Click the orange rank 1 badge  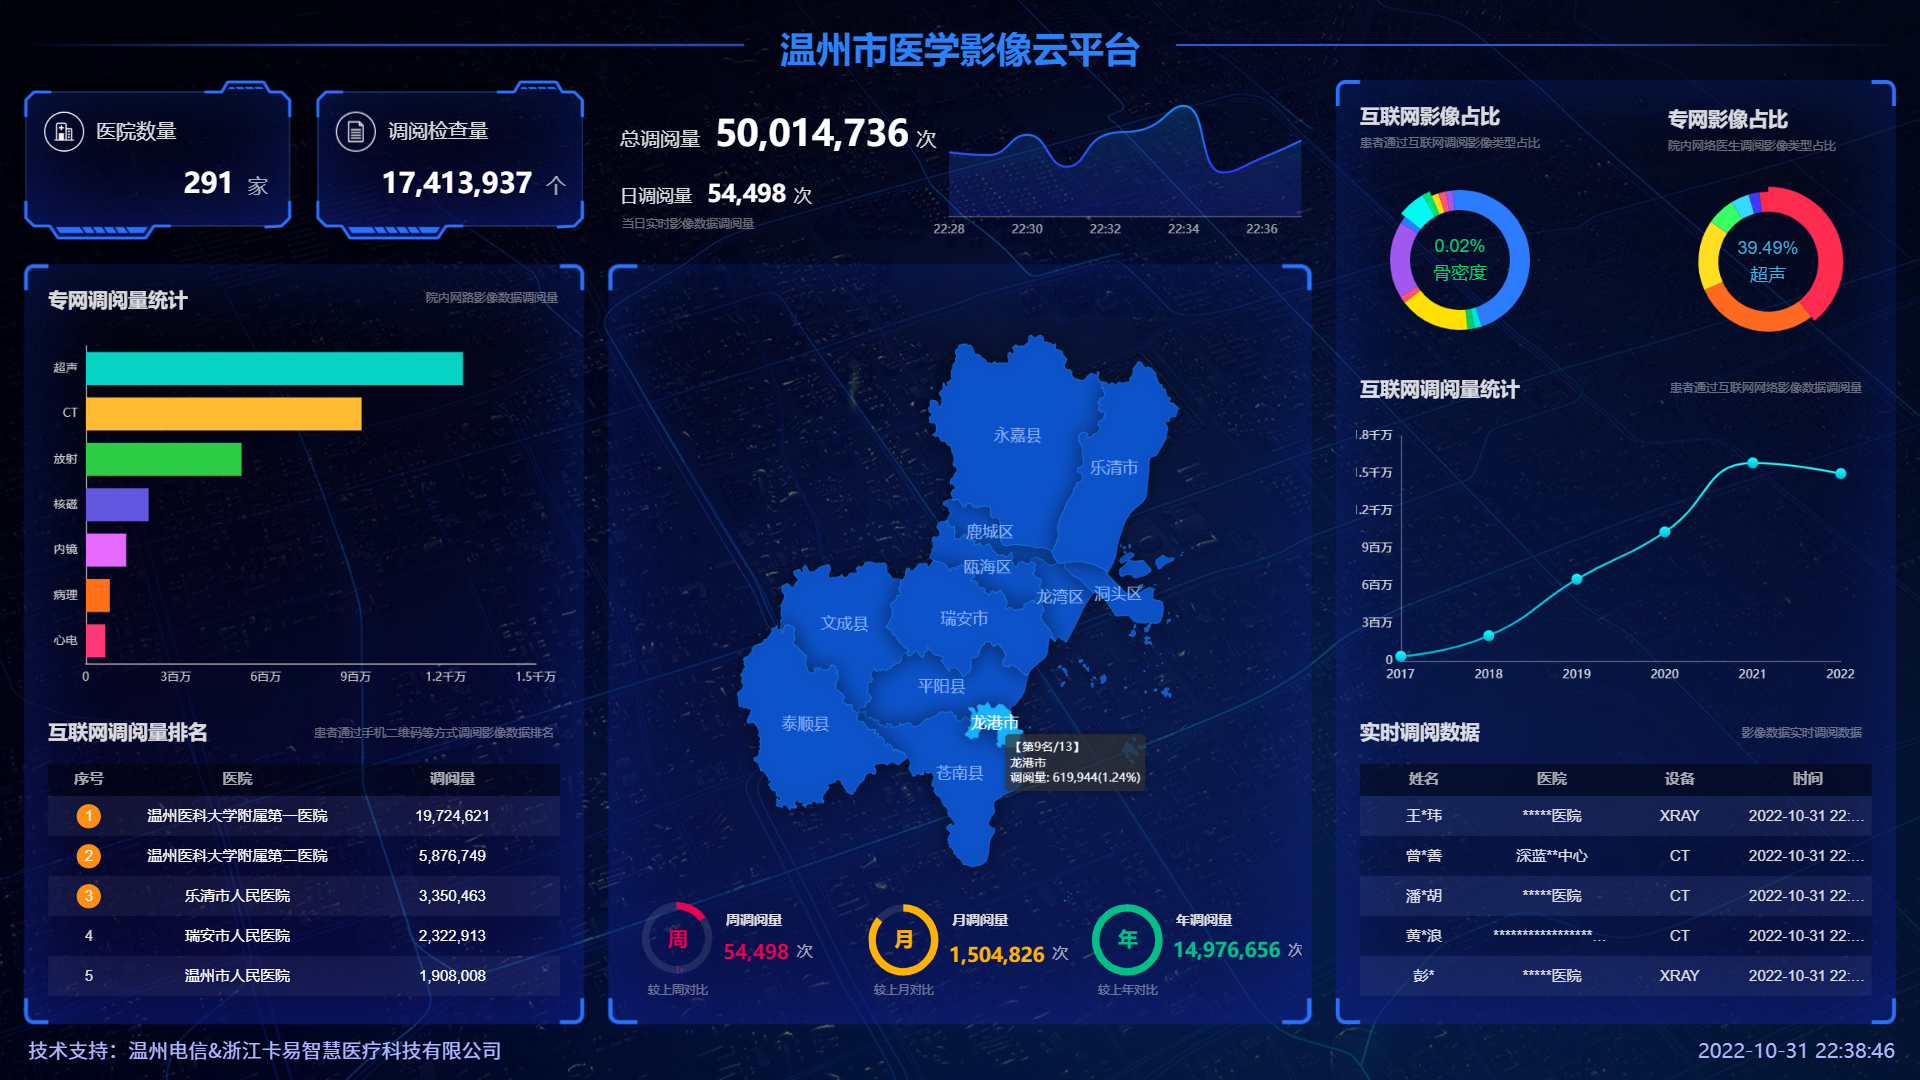(x=88, y=816)
